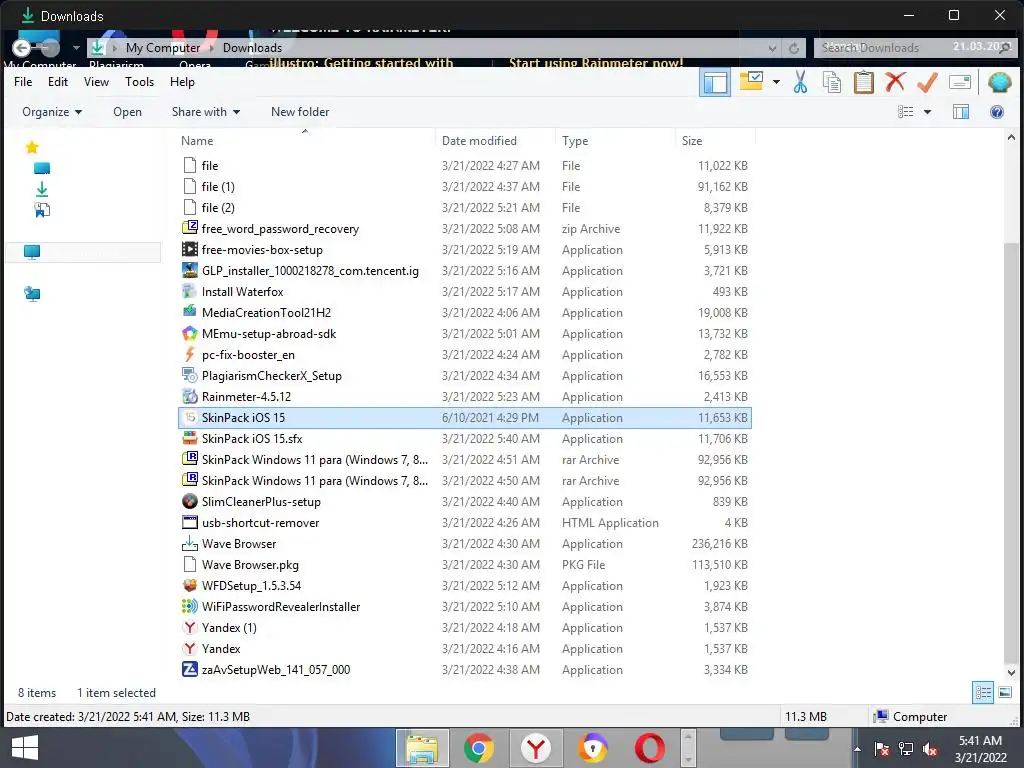Click the Rename toolbar icon
The image size is (1024, 768).
click(x=959, y=82)
